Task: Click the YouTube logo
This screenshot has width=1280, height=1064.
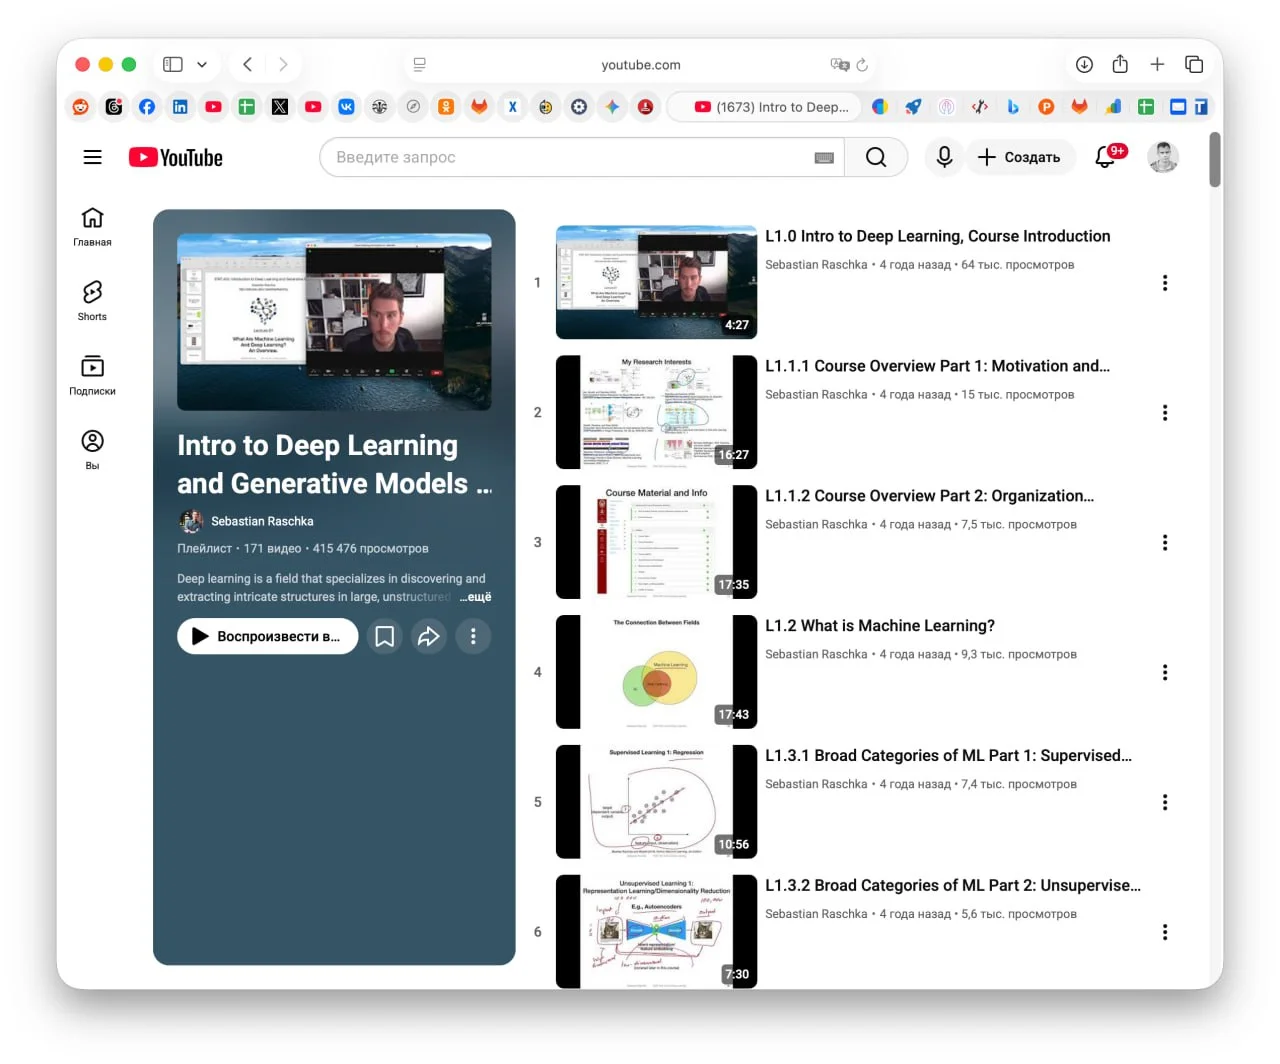Action: pyautogui.click(x=176, y=158)
